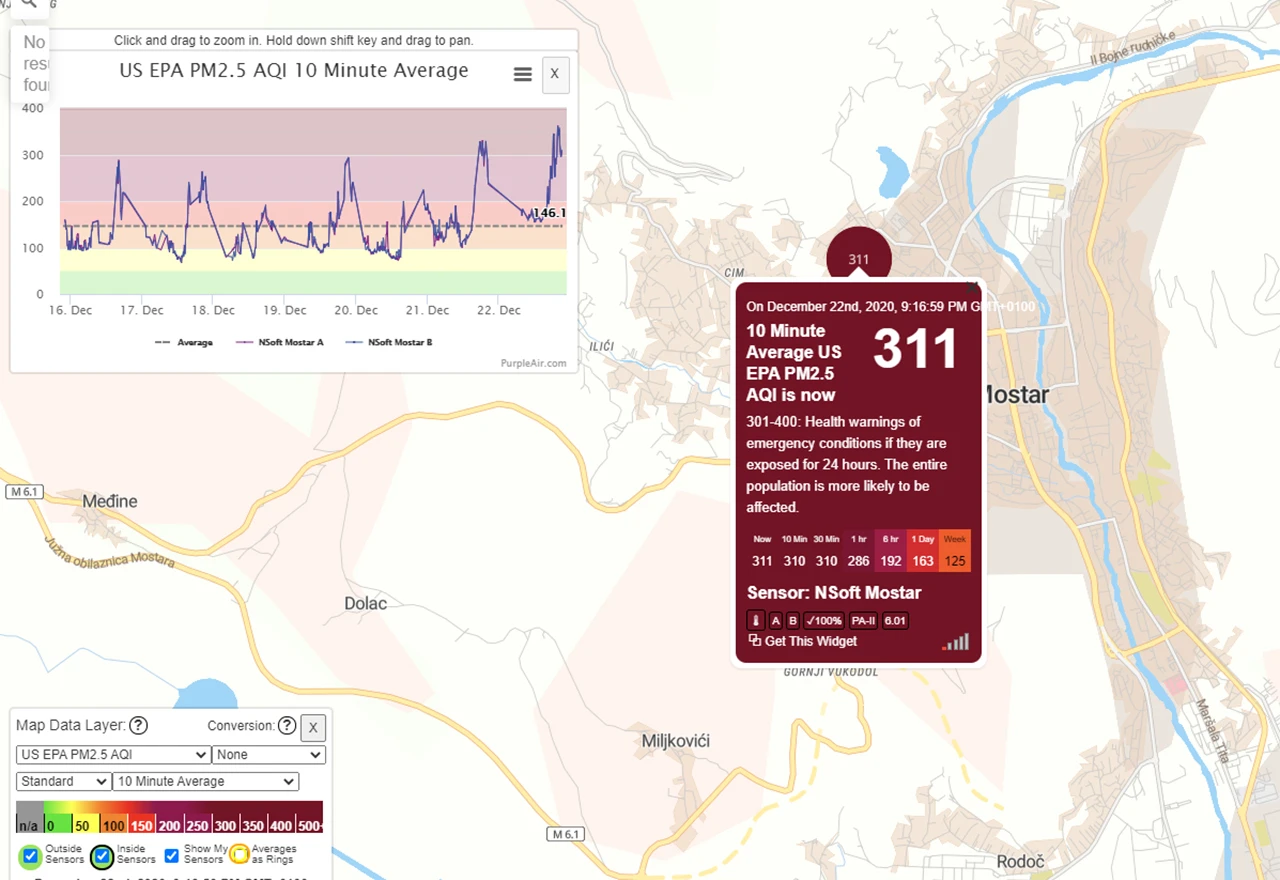Click the Get This Widget link
This screenshot has height=880, width=1280.
[x=803, y=641]
